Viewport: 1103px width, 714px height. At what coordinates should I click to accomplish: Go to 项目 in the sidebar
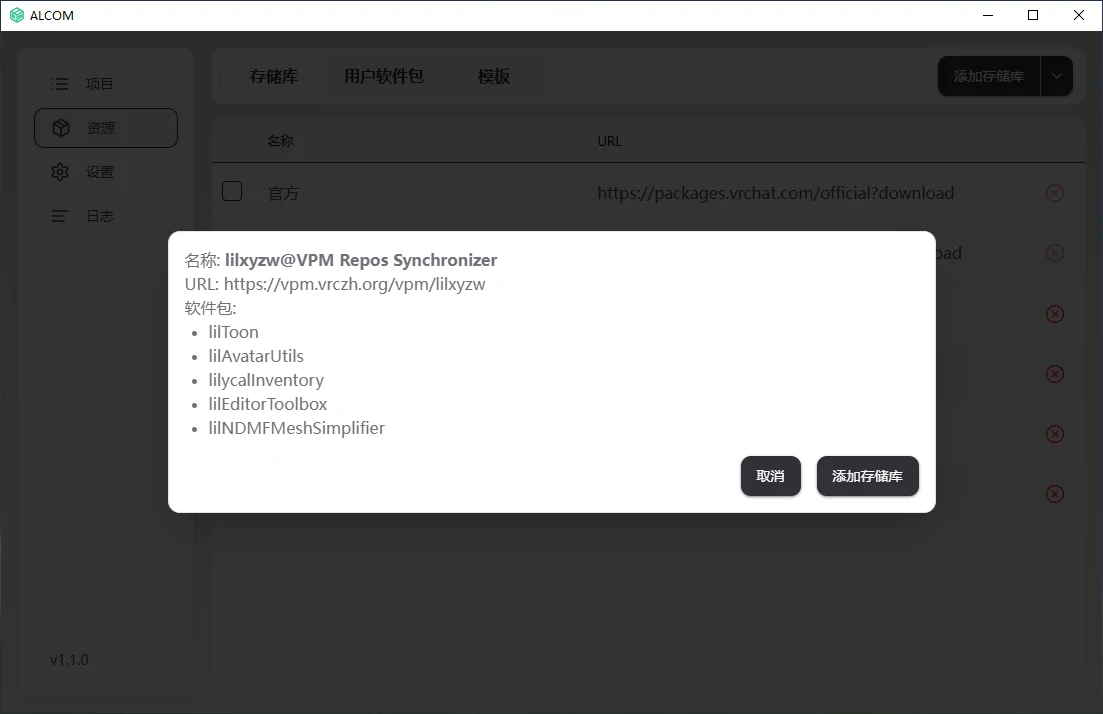[106, 84]
